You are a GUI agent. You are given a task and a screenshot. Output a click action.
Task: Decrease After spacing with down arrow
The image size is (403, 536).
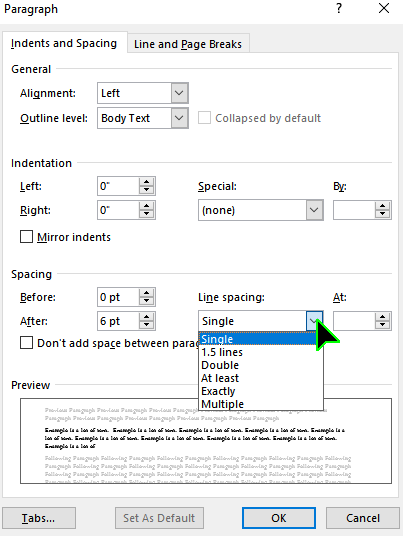coord(146,325)
